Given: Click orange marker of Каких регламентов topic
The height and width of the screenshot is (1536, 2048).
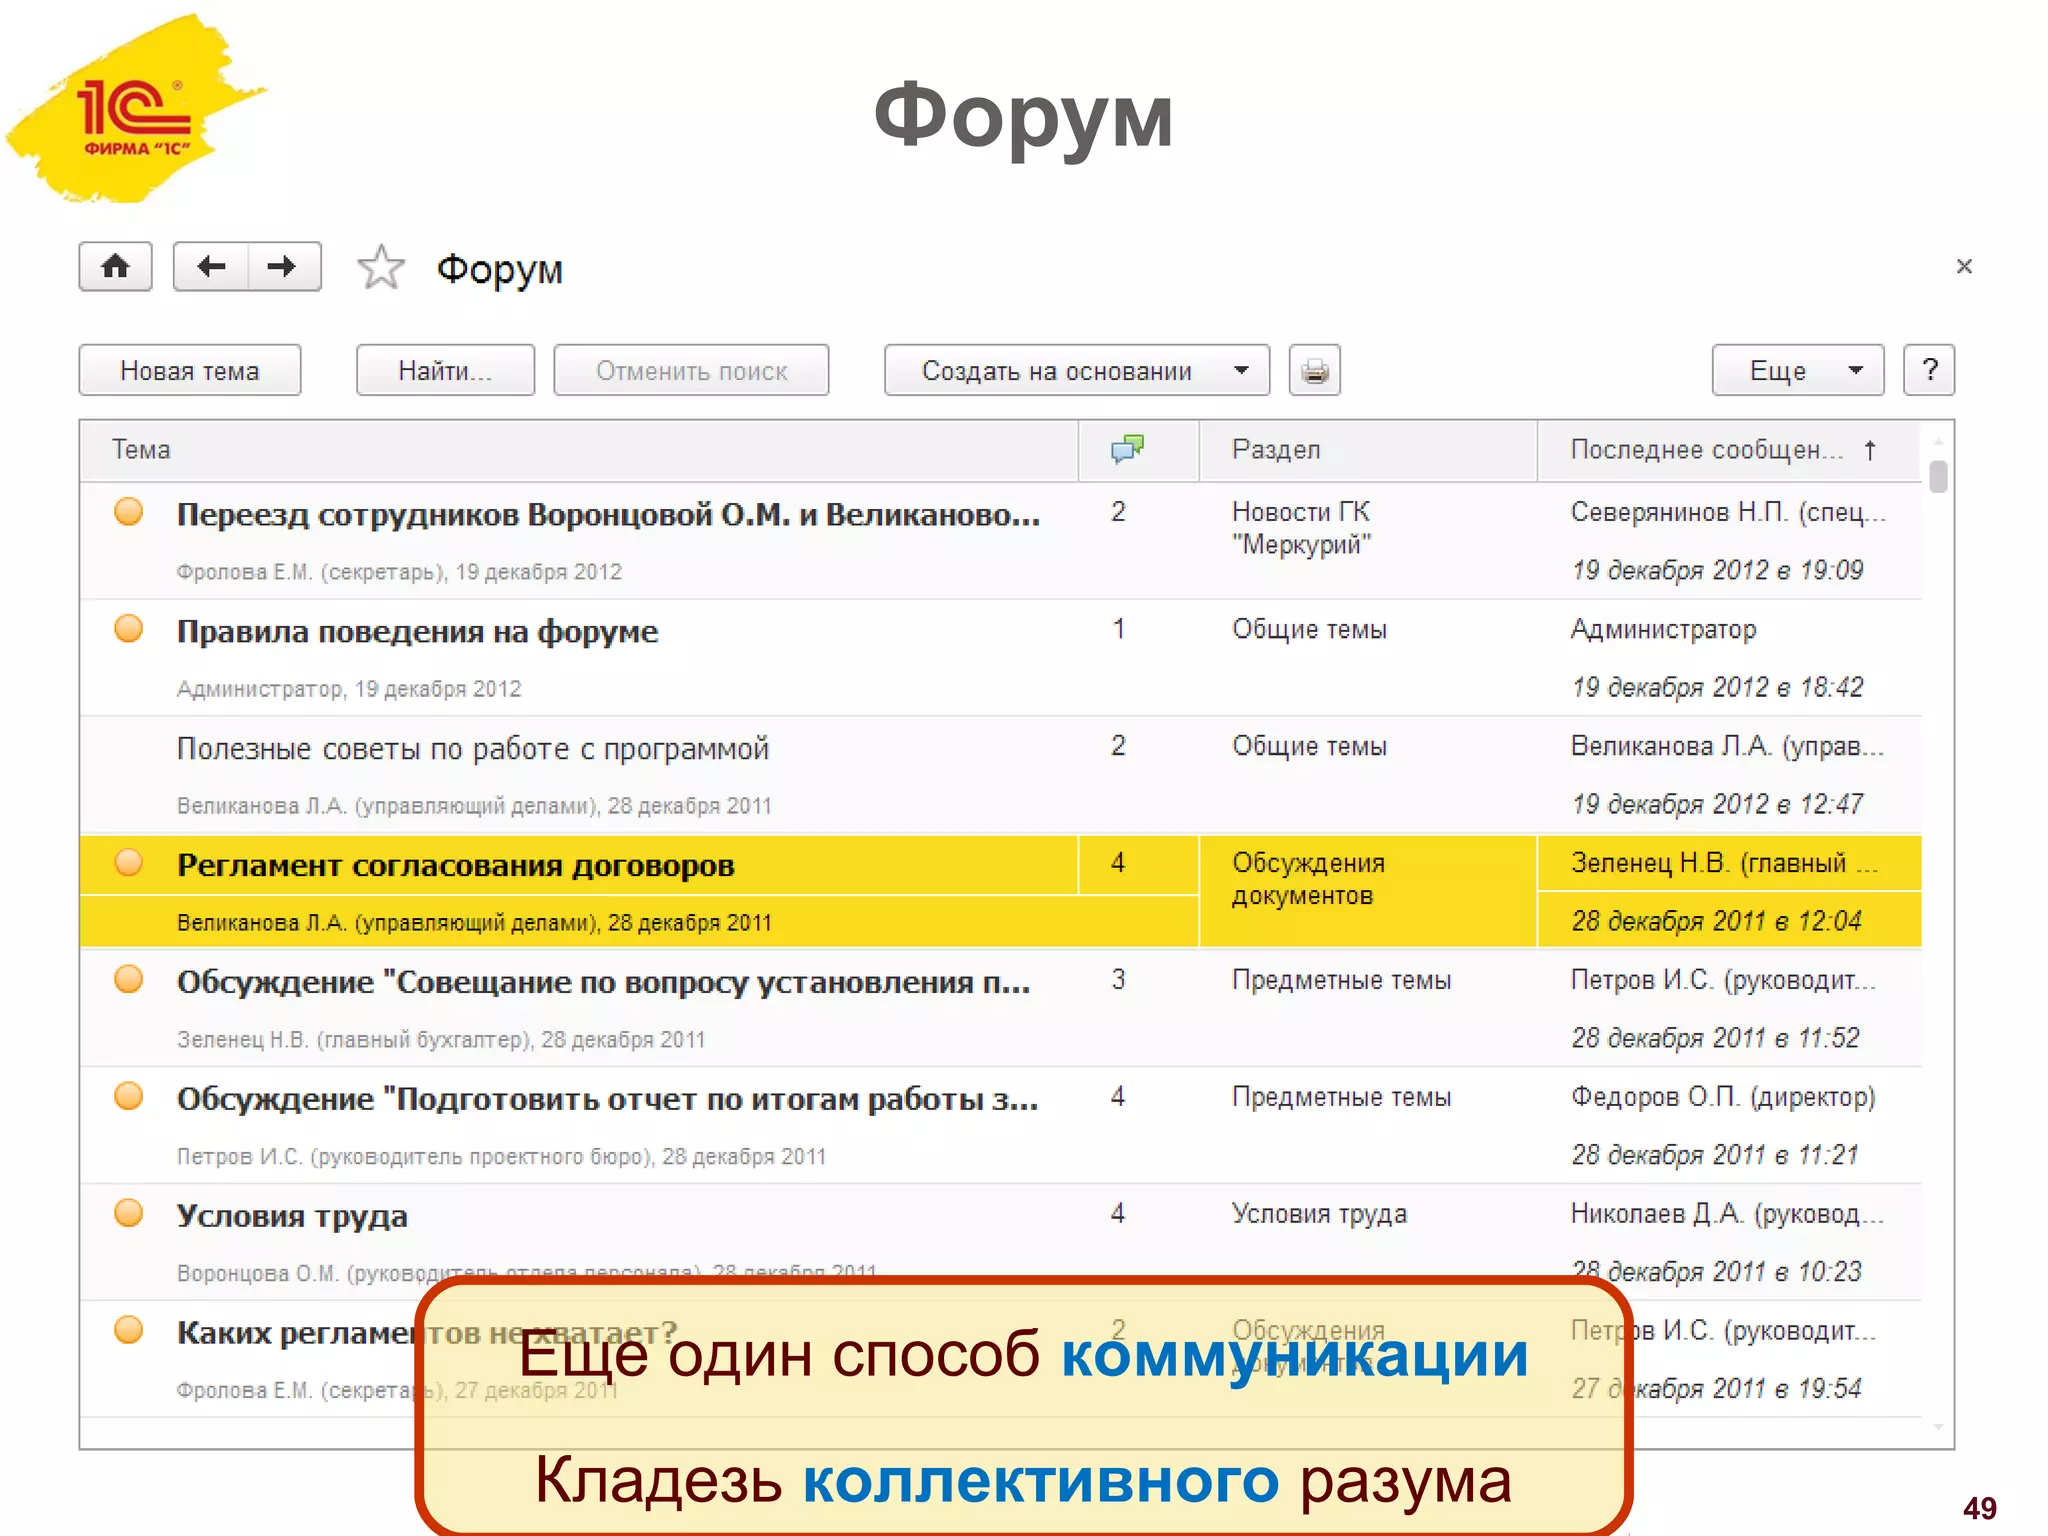Looking at the screenshot, I should point(128,1330).
